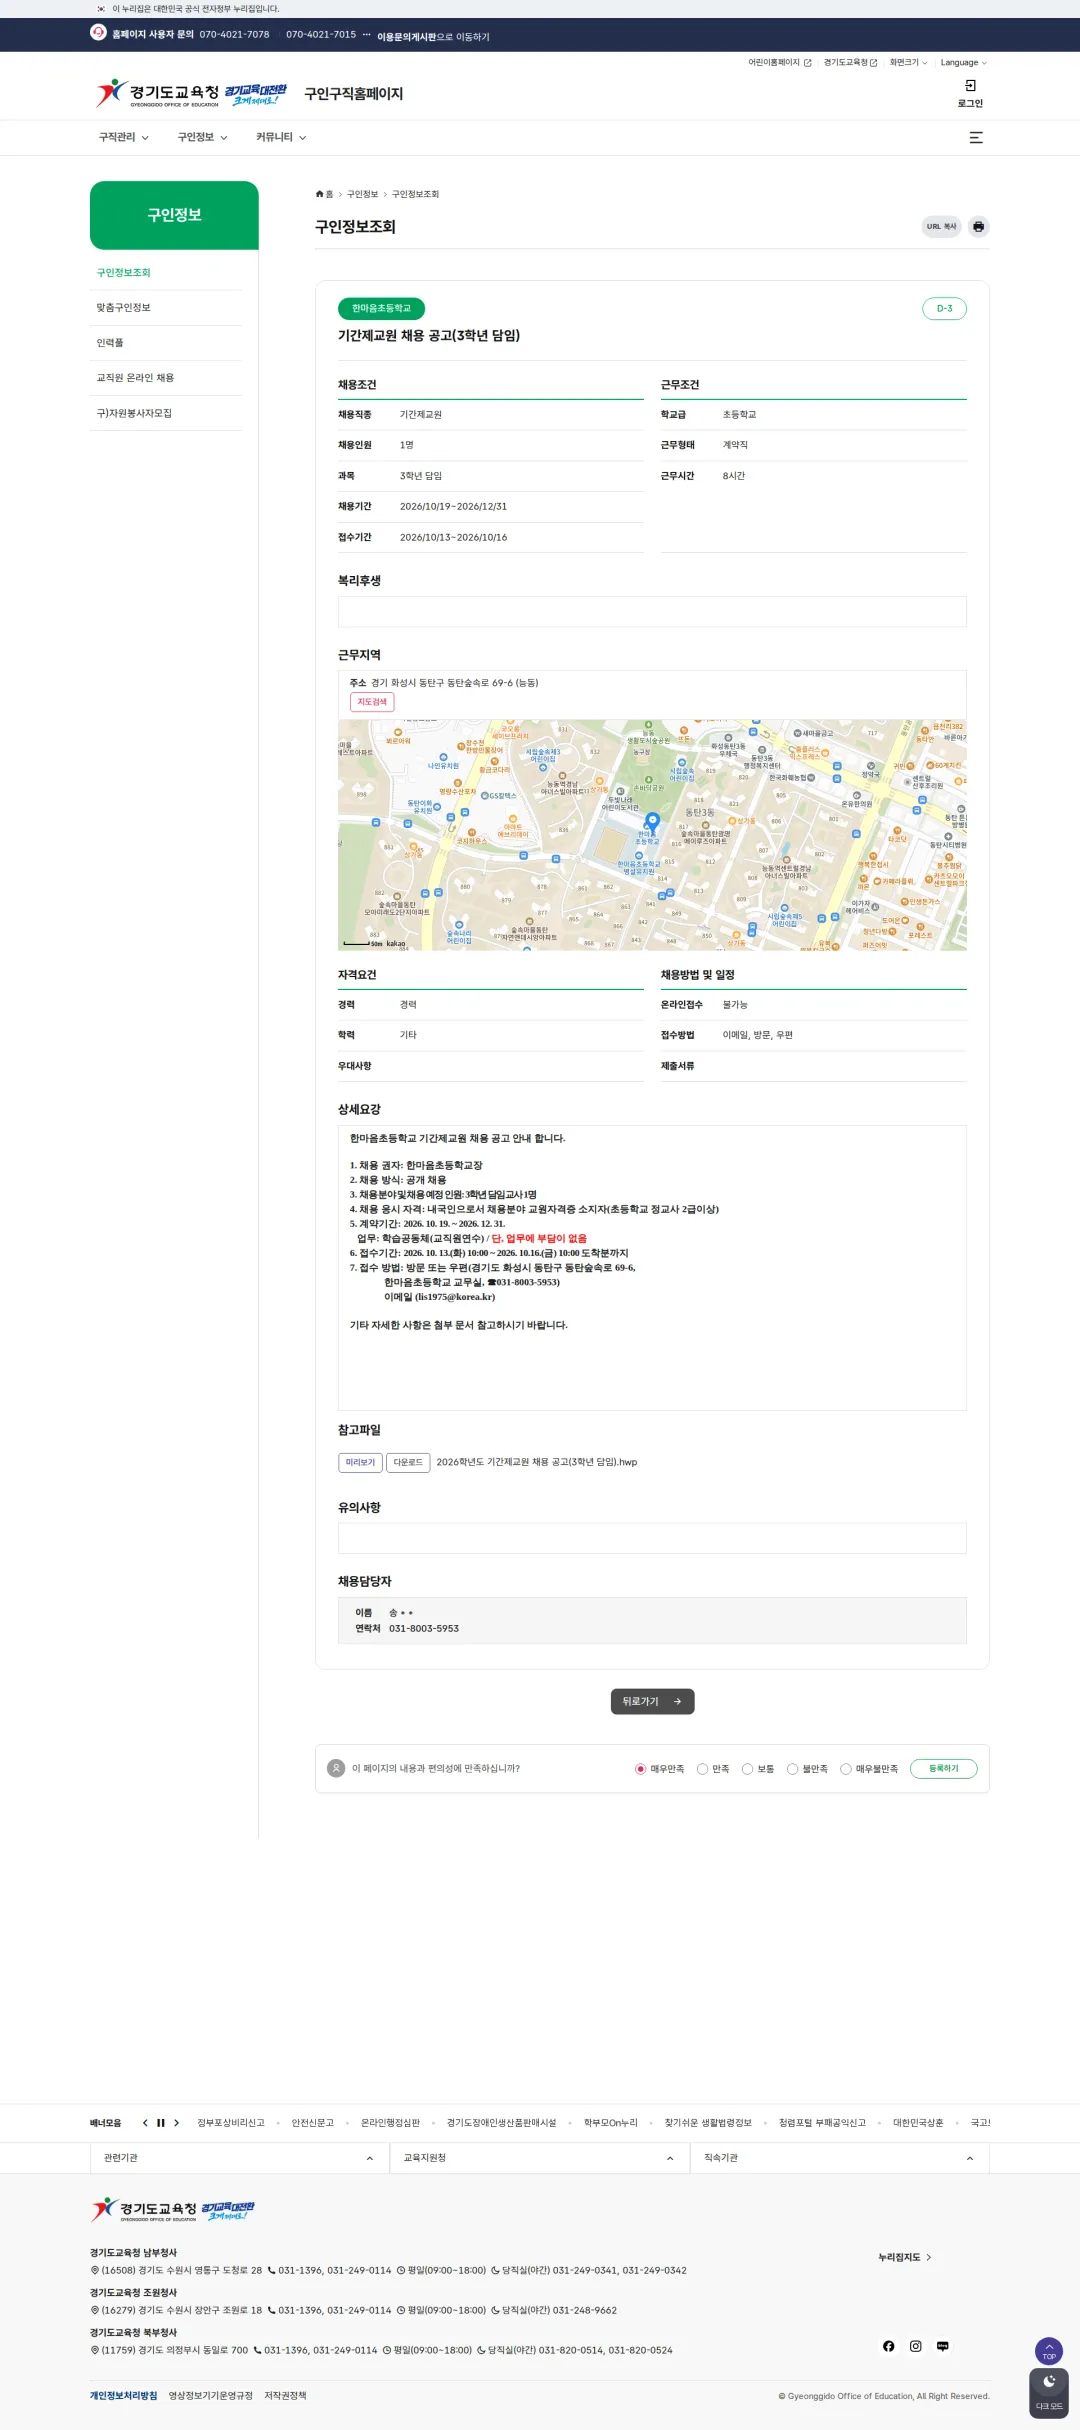The width and height of the screenshot is (1080, 2430).
Task: Select 보통 satisfaction radio
Action: pyautogui.click(x=747, y=1769)
